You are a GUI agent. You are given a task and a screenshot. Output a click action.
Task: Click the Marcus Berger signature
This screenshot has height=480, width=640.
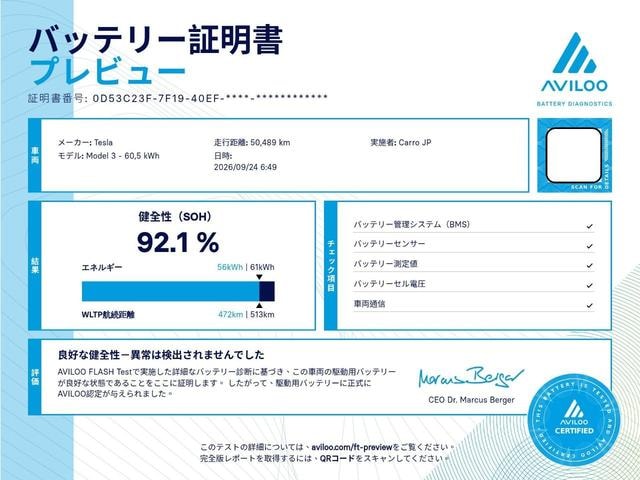pyautogui.click(x=471, y=377)
